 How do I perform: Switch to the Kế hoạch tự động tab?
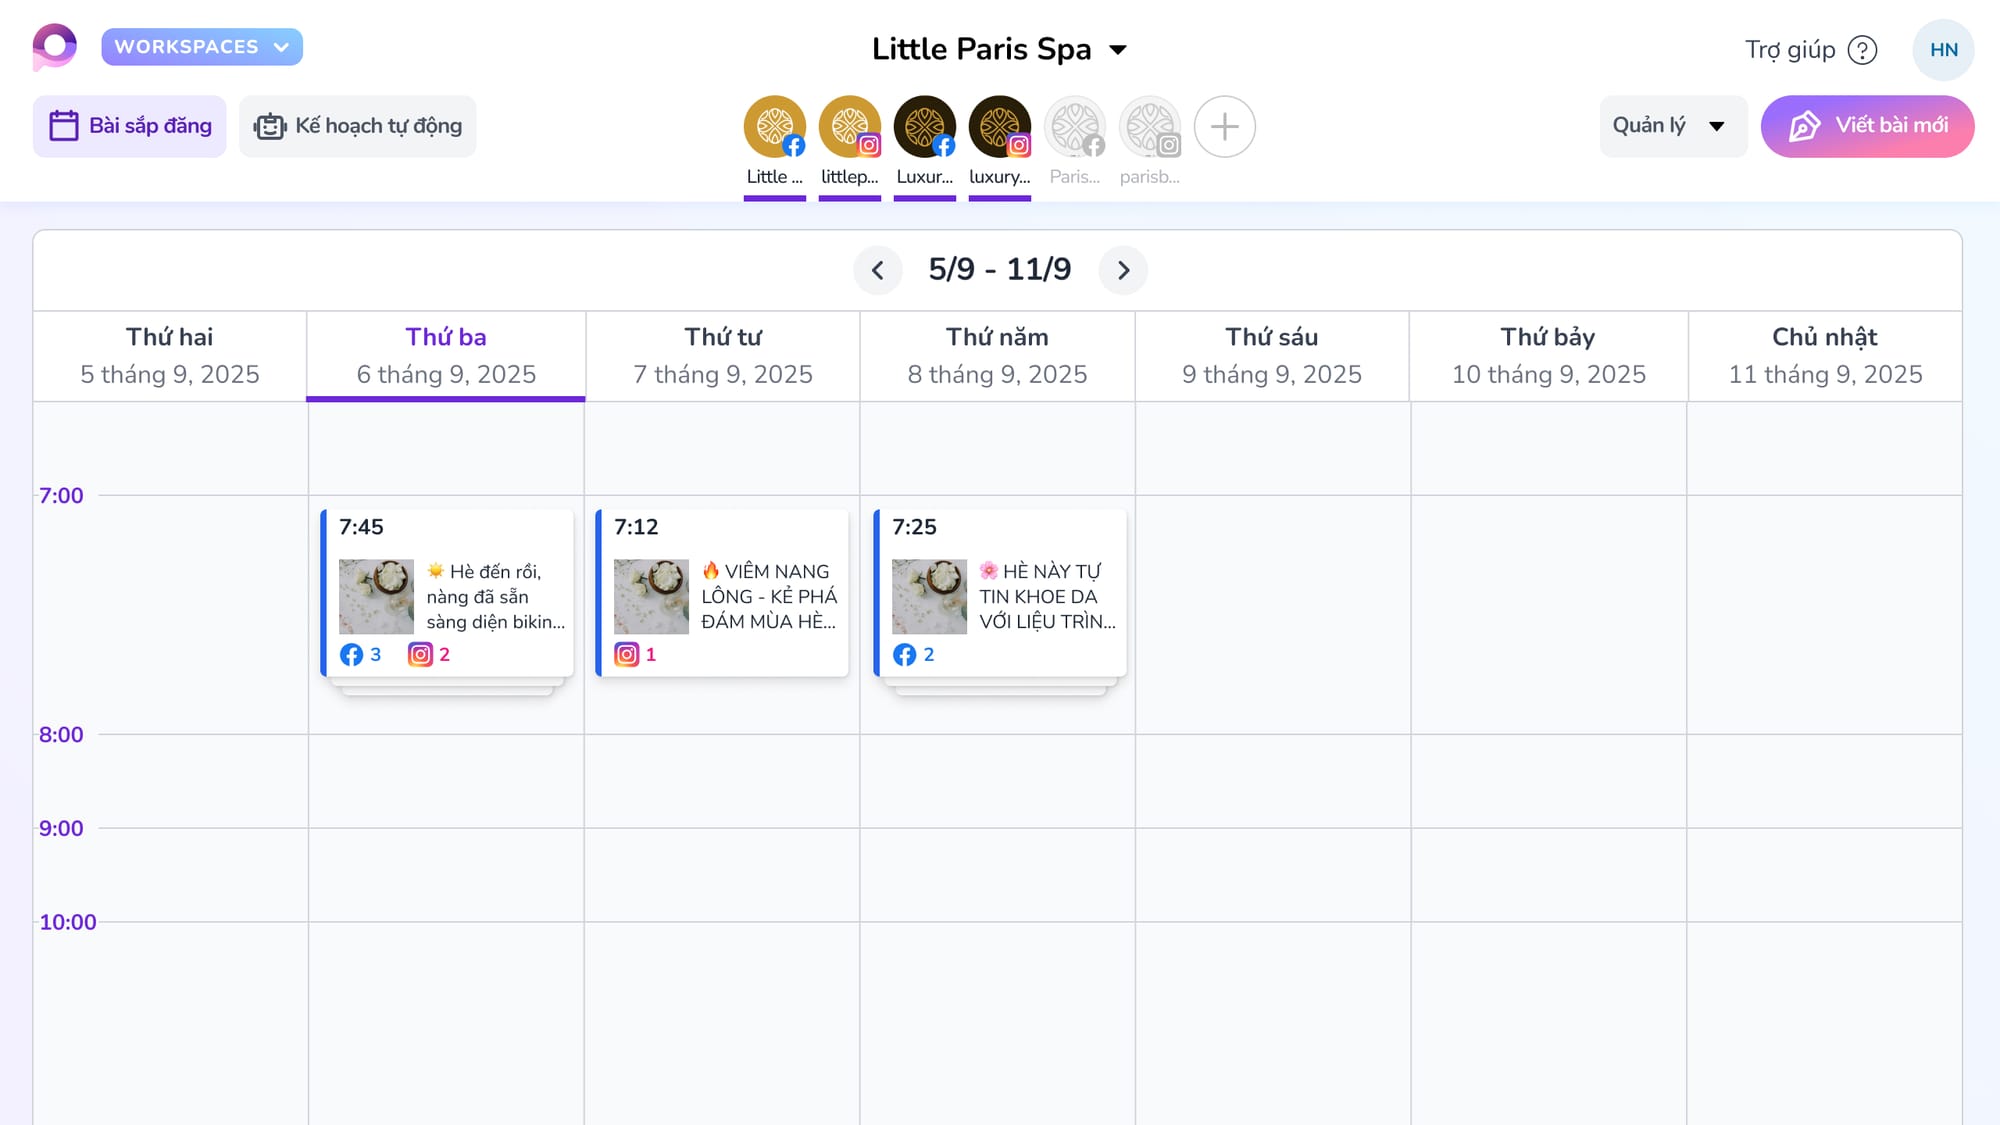coord(358,126)
